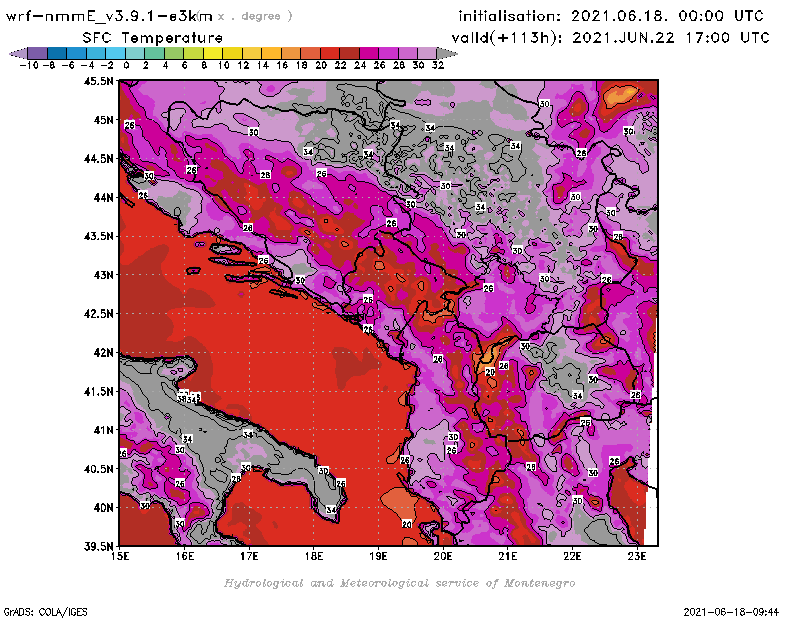
Task: Click the '-10' tick under the color scale
Action: coord(29,65)
